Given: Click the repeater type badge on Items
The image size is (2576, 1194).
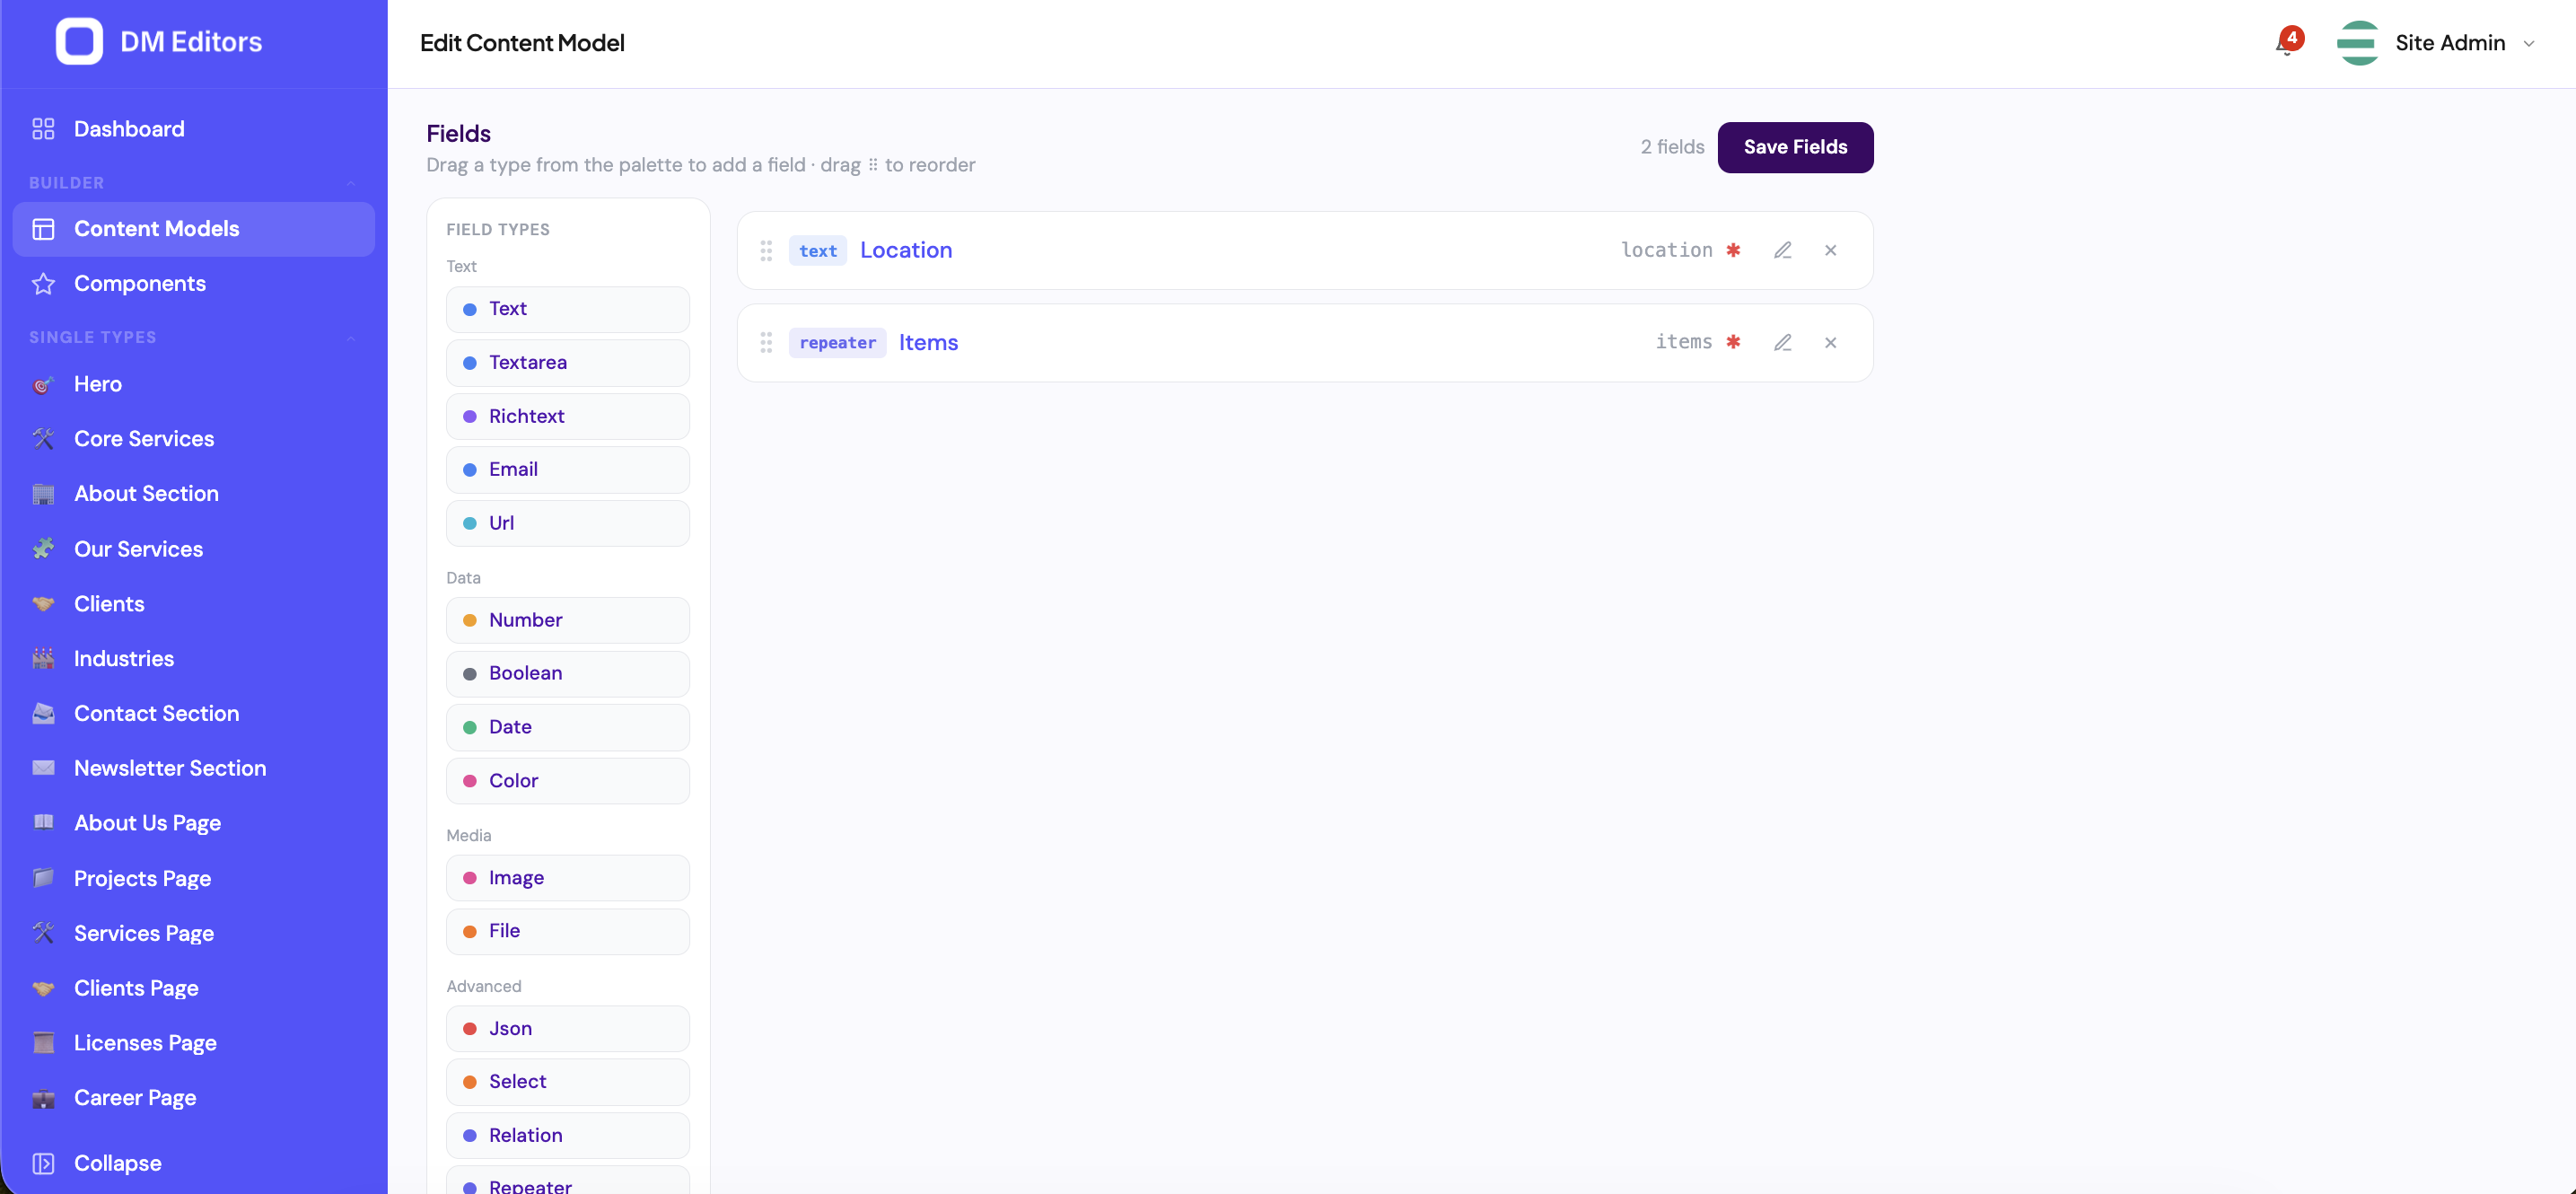Looking at the screenshot, I should pyautogui.click(x=837, y=343).
